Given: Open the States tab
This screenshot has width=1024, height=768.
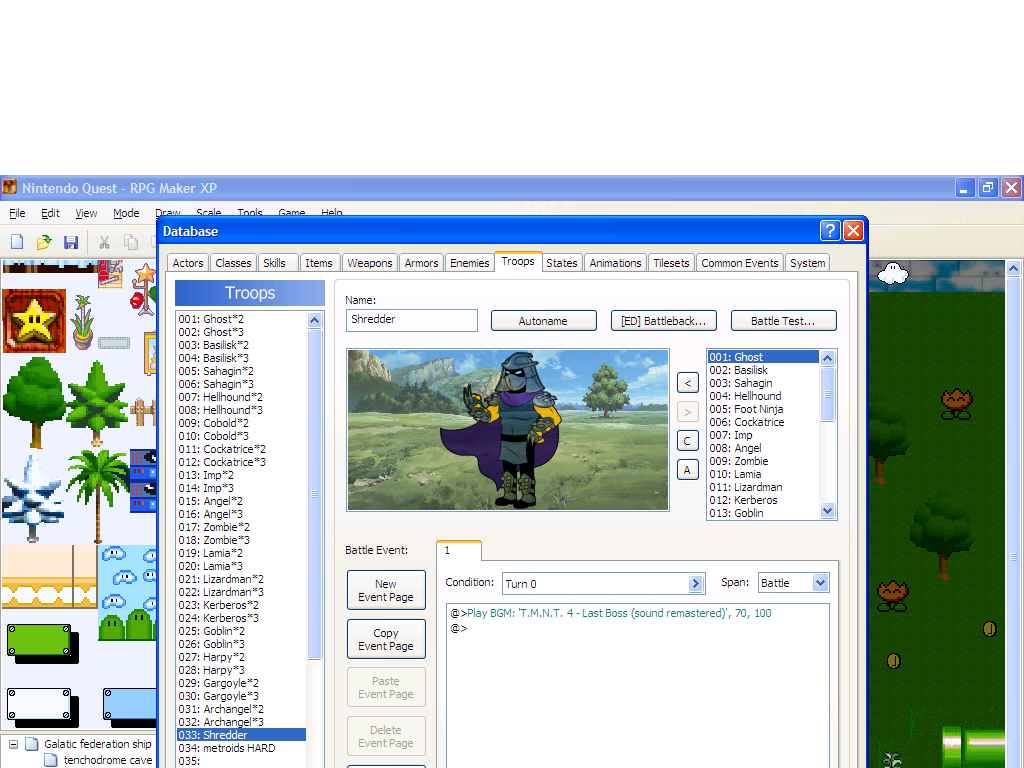Looking at the screenshot, I should [x=562, y=263].
